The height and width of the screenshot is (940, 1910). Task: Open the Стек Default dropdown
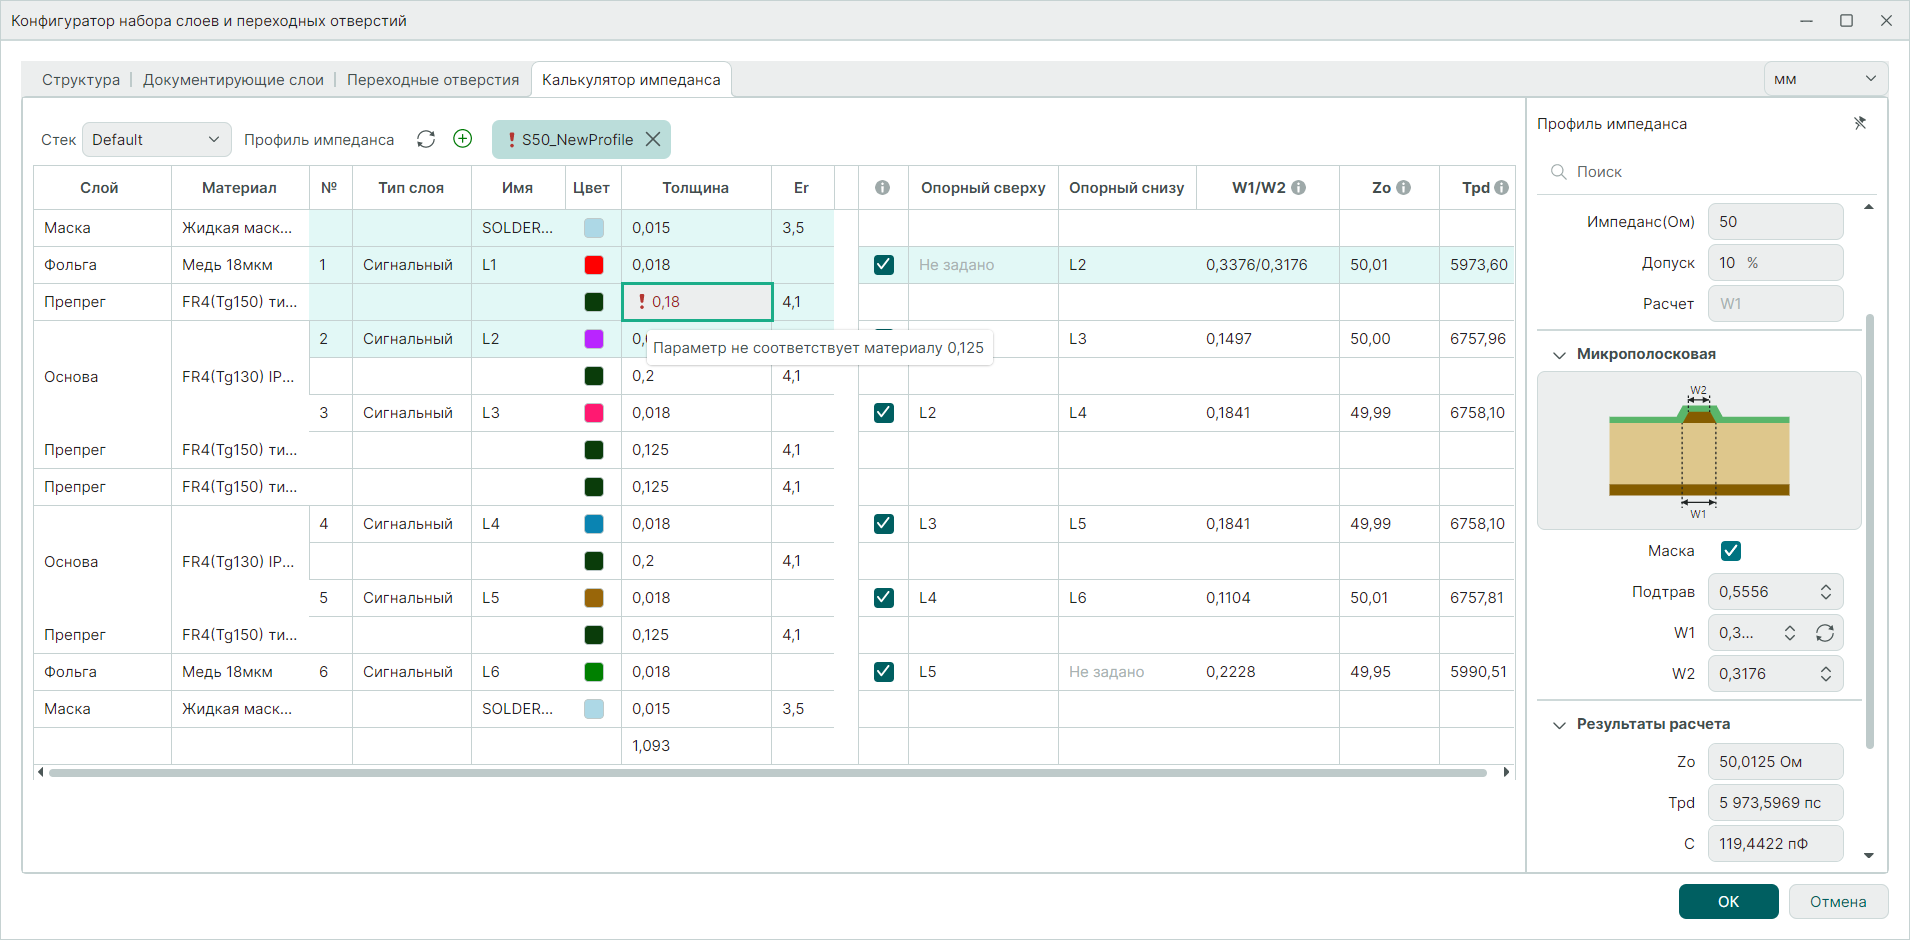pyautogui.click(x=157, y=140)
